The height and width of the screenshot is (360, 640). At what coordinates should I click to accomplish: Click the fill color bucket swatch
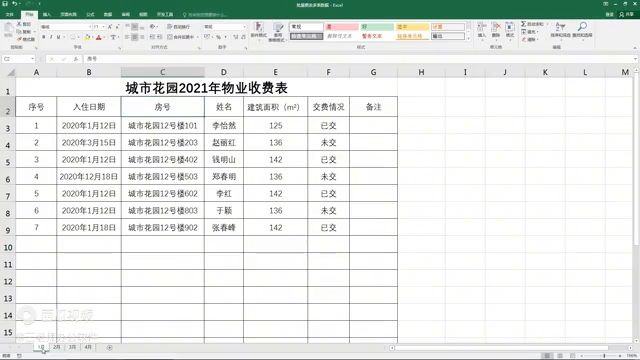pyautogui.click(x=87, y=37)
